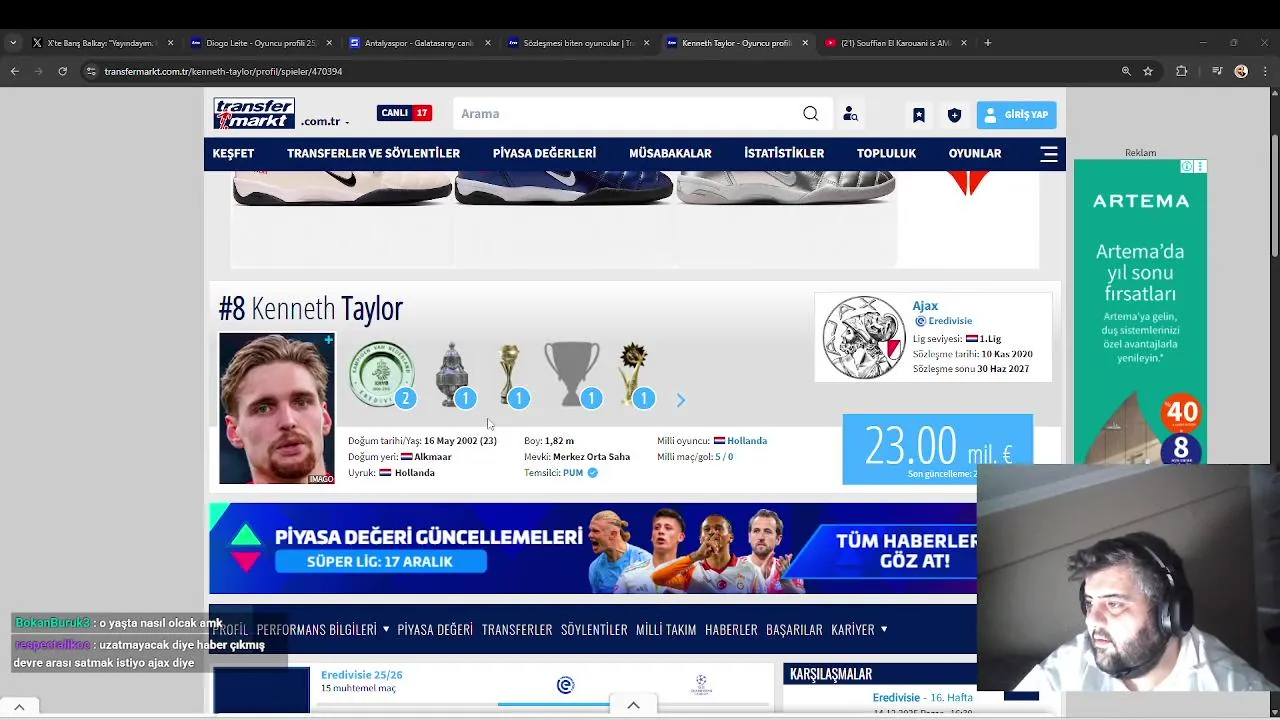1280x720 pixels.
Task: Expand the KARİYER dropdown tab
Action: coord(860,630)
